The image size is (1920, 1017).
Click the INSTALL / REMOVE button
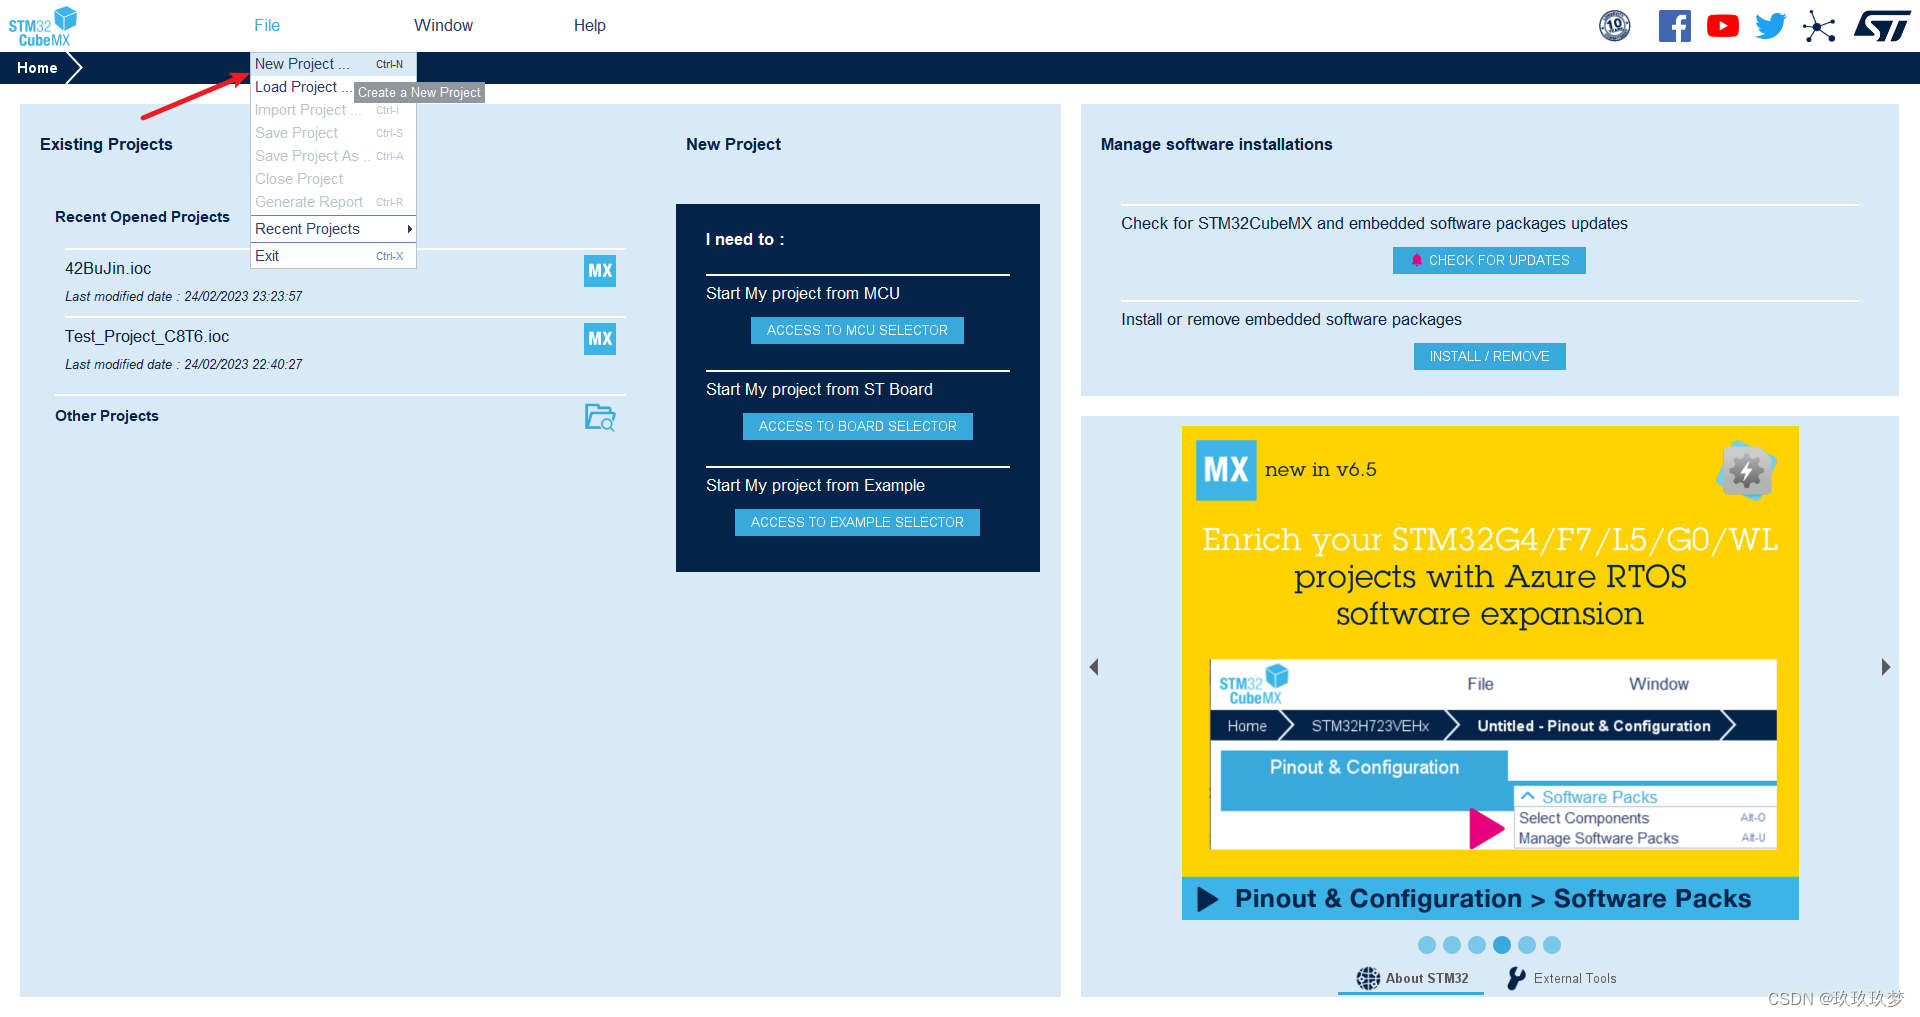pos(1489,356)
